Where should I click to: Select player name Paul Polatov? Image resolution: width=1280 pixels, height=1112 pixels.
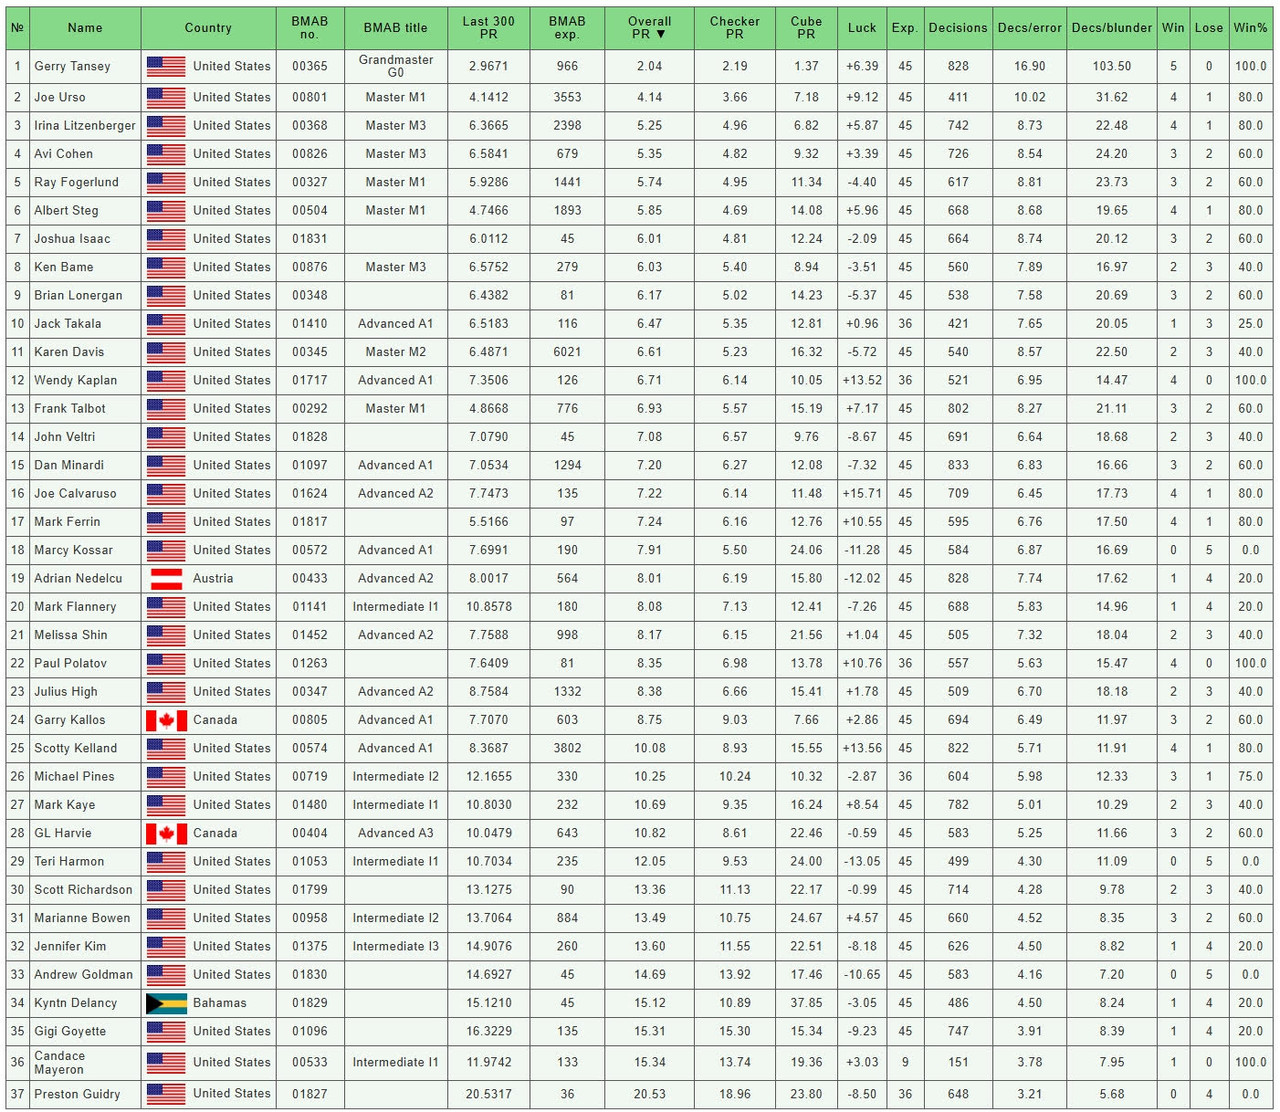coord(70,663)
